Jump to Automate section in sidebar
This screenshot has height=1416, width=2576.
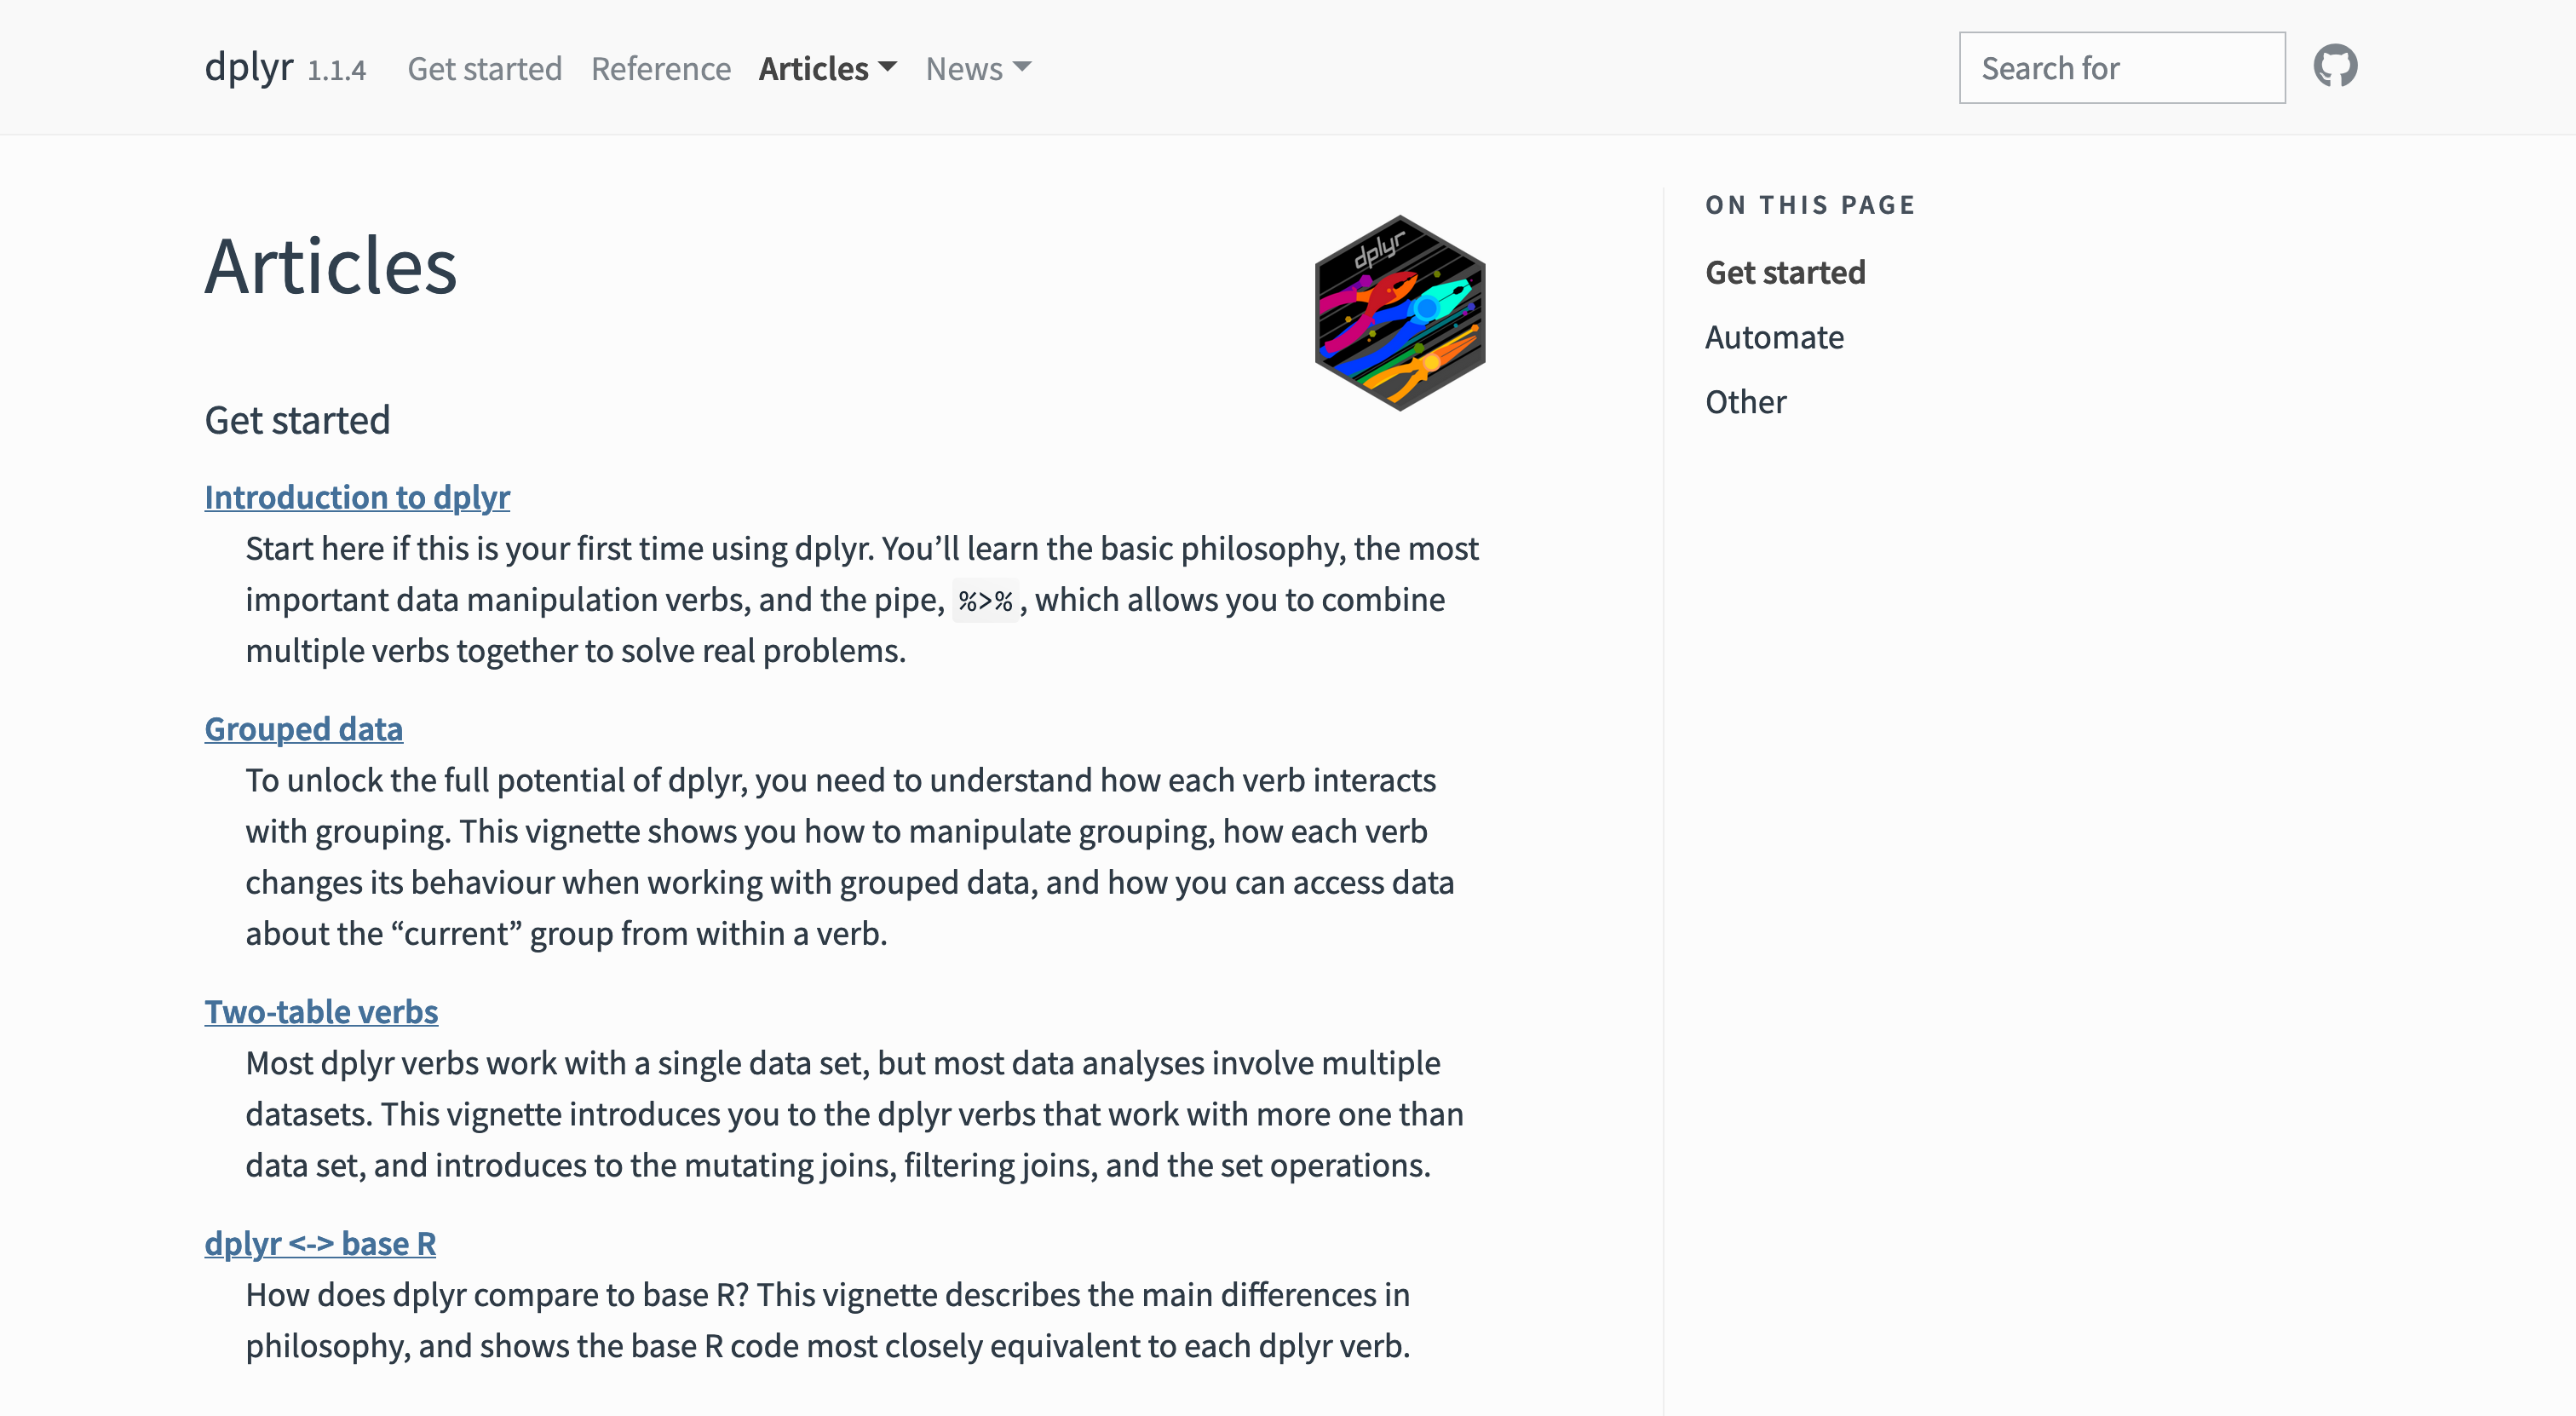[1774, 337]
